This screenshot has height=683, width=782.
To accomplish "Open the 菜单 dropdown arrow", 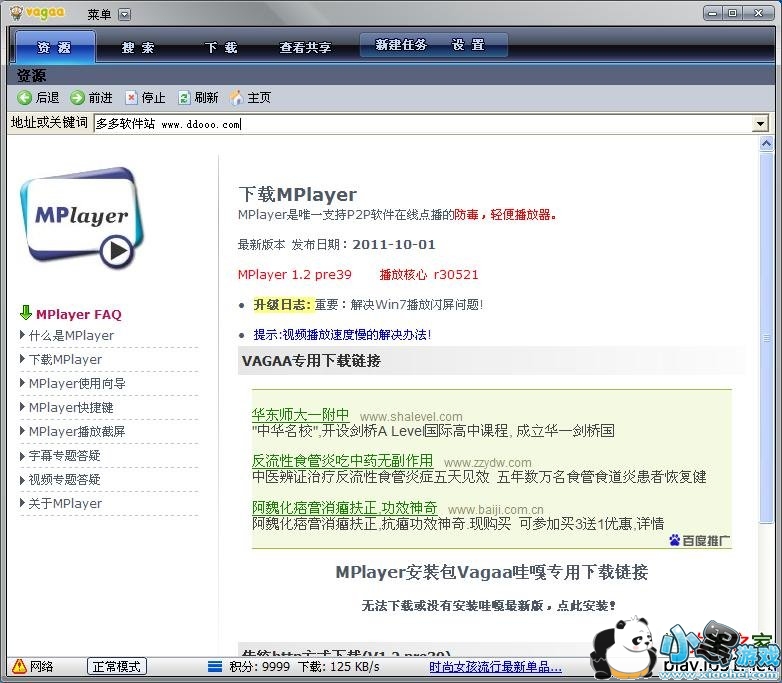I will [125, 15].
